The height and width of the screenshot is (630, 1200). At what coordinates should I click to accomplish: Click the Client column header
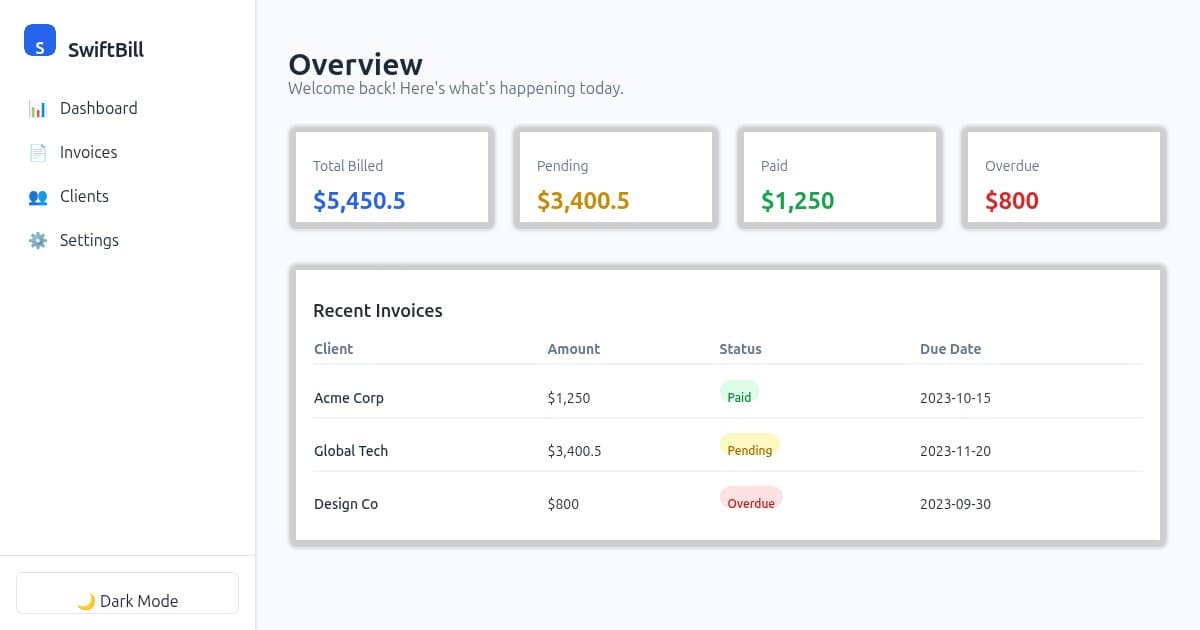point(334,349)
